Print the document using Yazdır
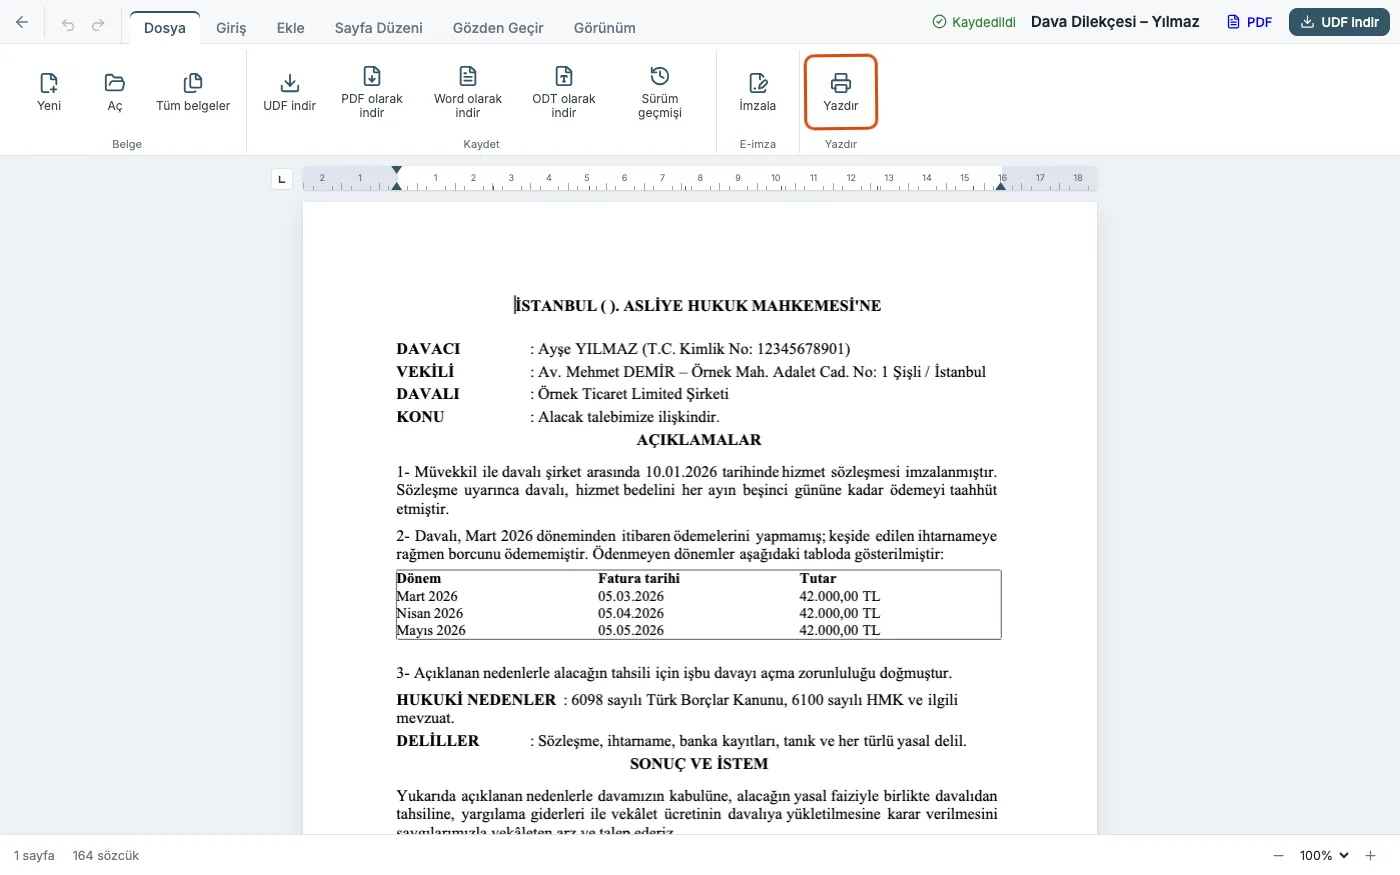The width and height of the screenshot is (1400, 875). [841, 92]
